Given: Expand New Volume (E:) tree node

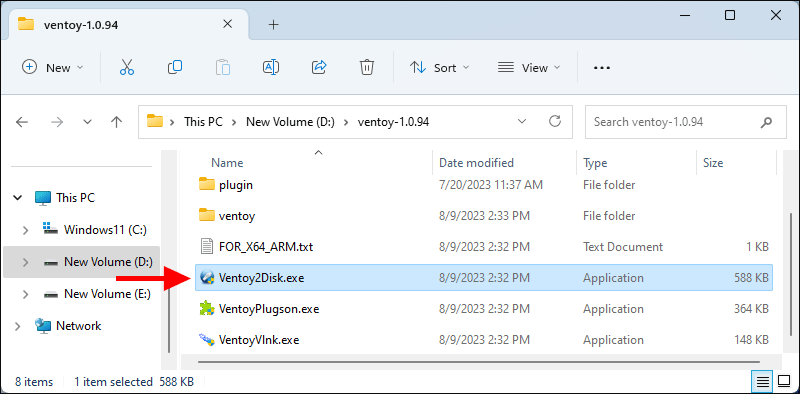Looking at the screenshot, I should 26,294.
